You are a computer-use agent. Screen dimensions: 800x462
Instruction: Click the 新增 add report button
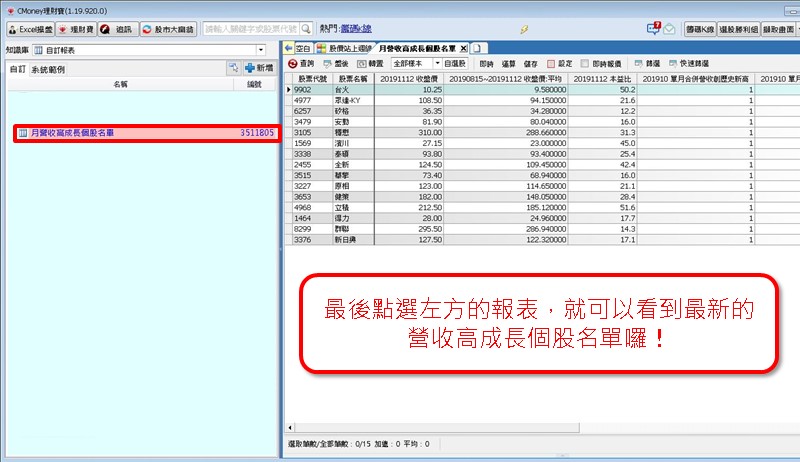258,68
